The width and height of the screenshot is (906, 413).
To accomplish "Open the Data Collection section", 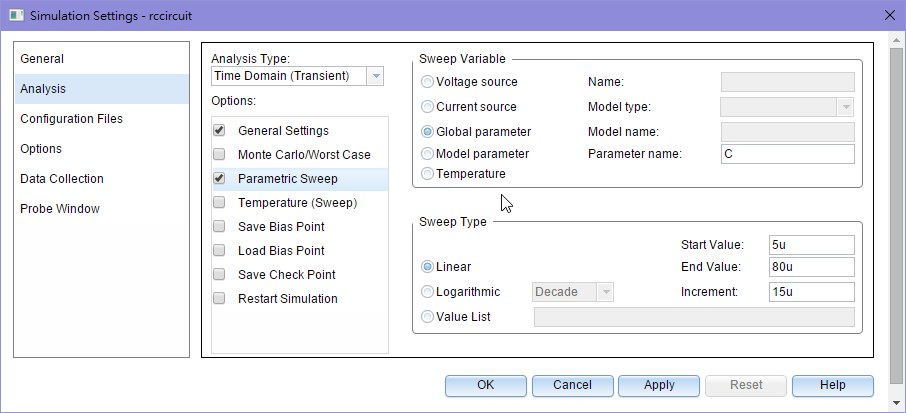I will pyautogui.click(x=102, y=178).
